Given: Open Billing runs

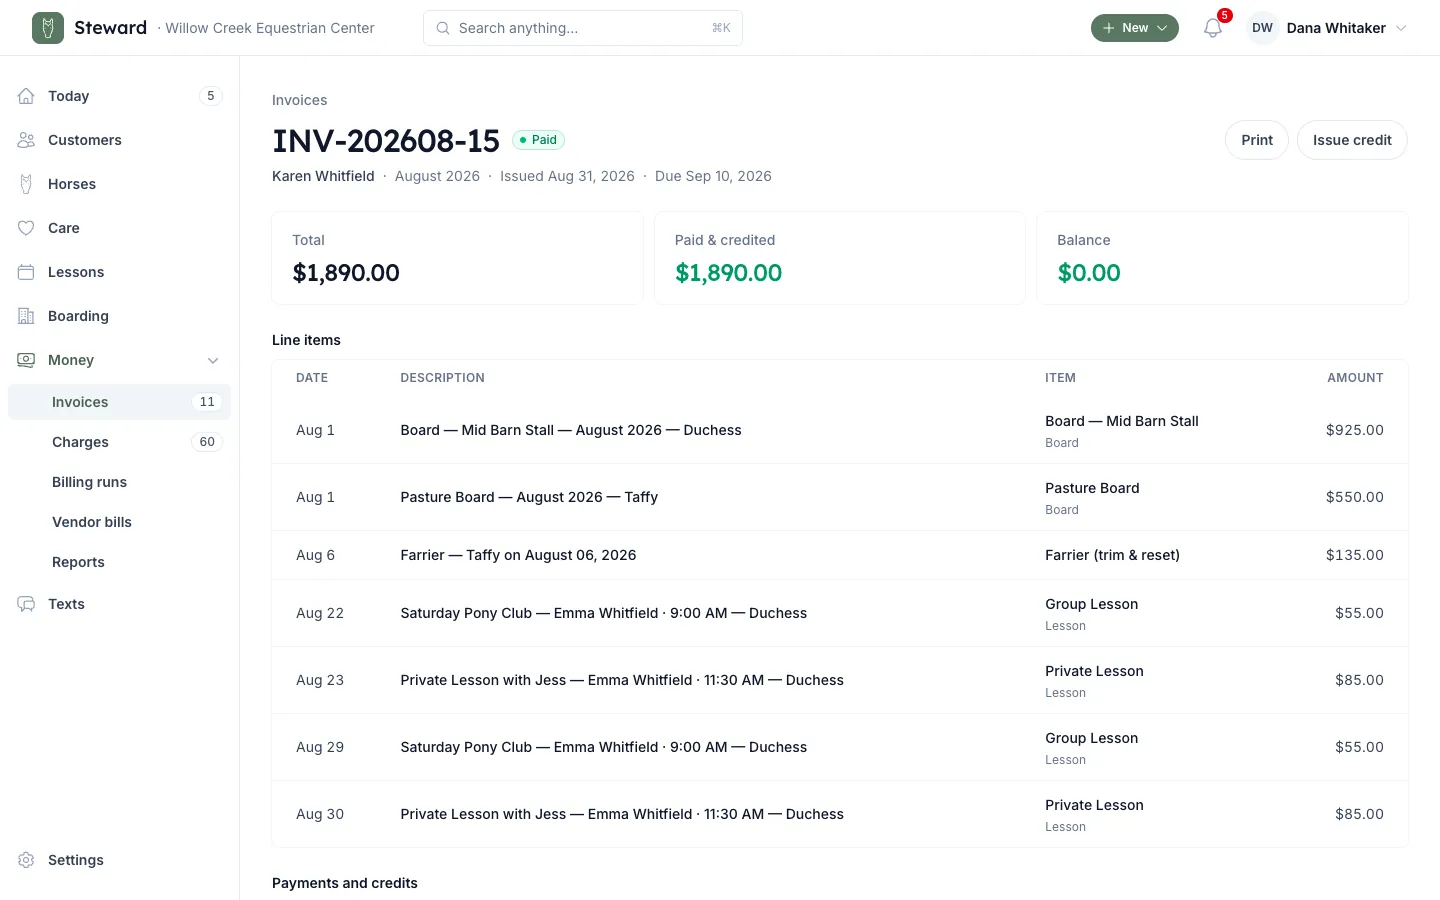Looking at the screenshot, I should [x=120, y=482].
